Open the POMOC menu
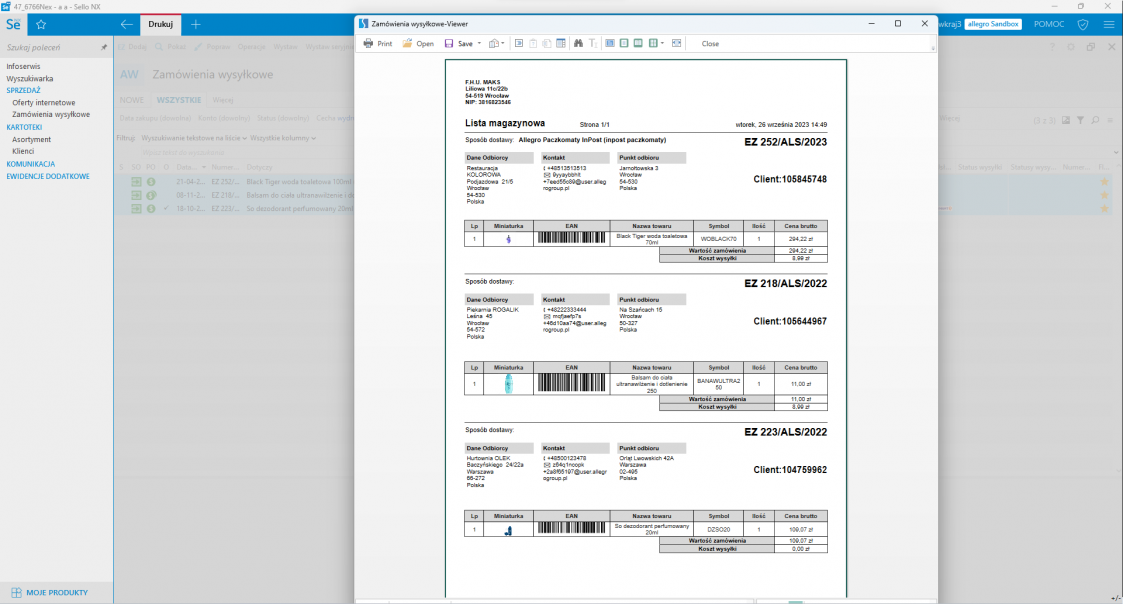Image resolution: width=1123 pixels, height=604 pixels. (x=1049, y=24)
